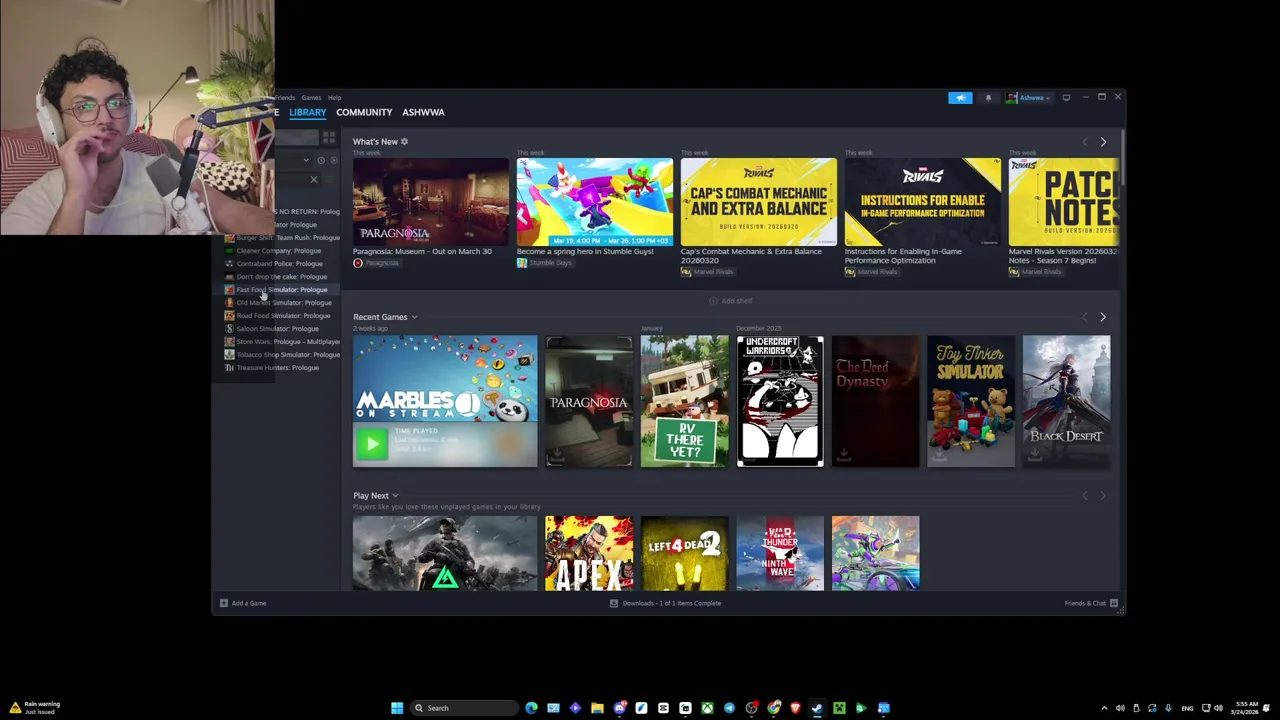
Task: Open the Games menu
Action: [311, 98]
